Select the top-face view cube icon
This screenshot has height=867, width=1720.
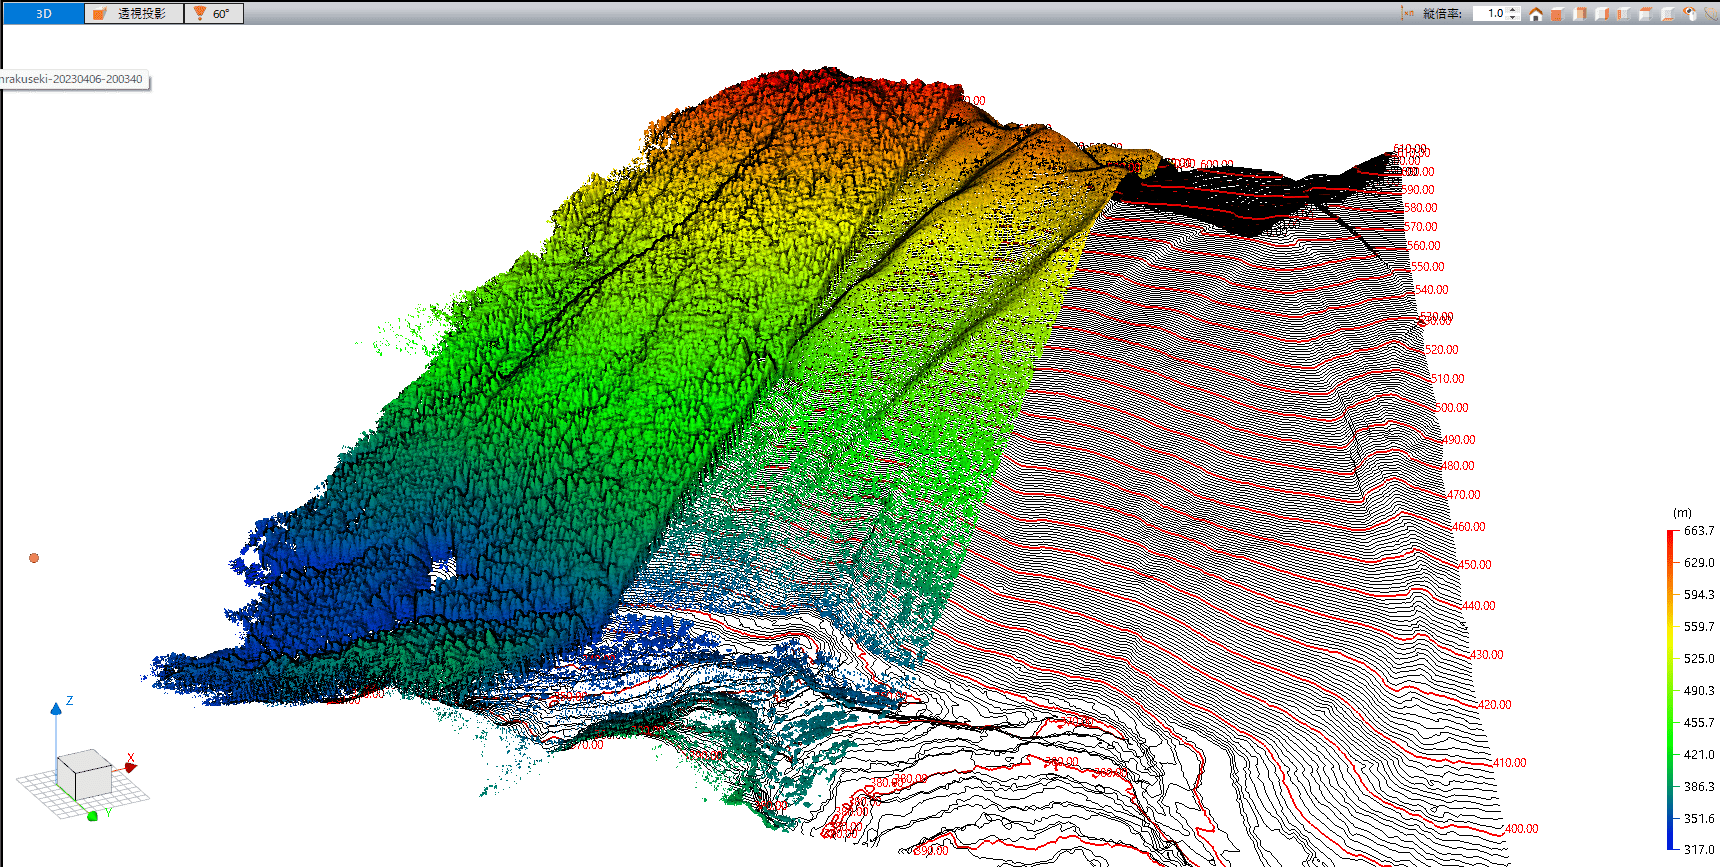point(1645,14)
